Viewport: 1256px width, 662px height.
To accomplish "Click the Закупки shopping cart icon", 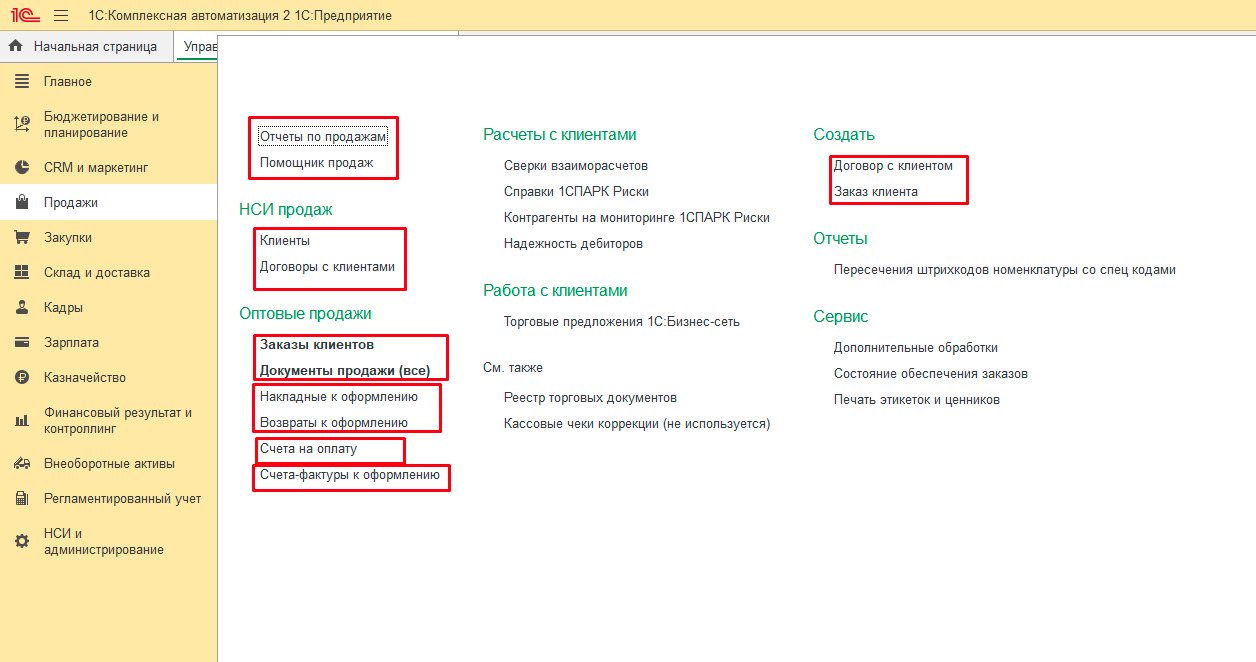I will click(x=22, y=238).
